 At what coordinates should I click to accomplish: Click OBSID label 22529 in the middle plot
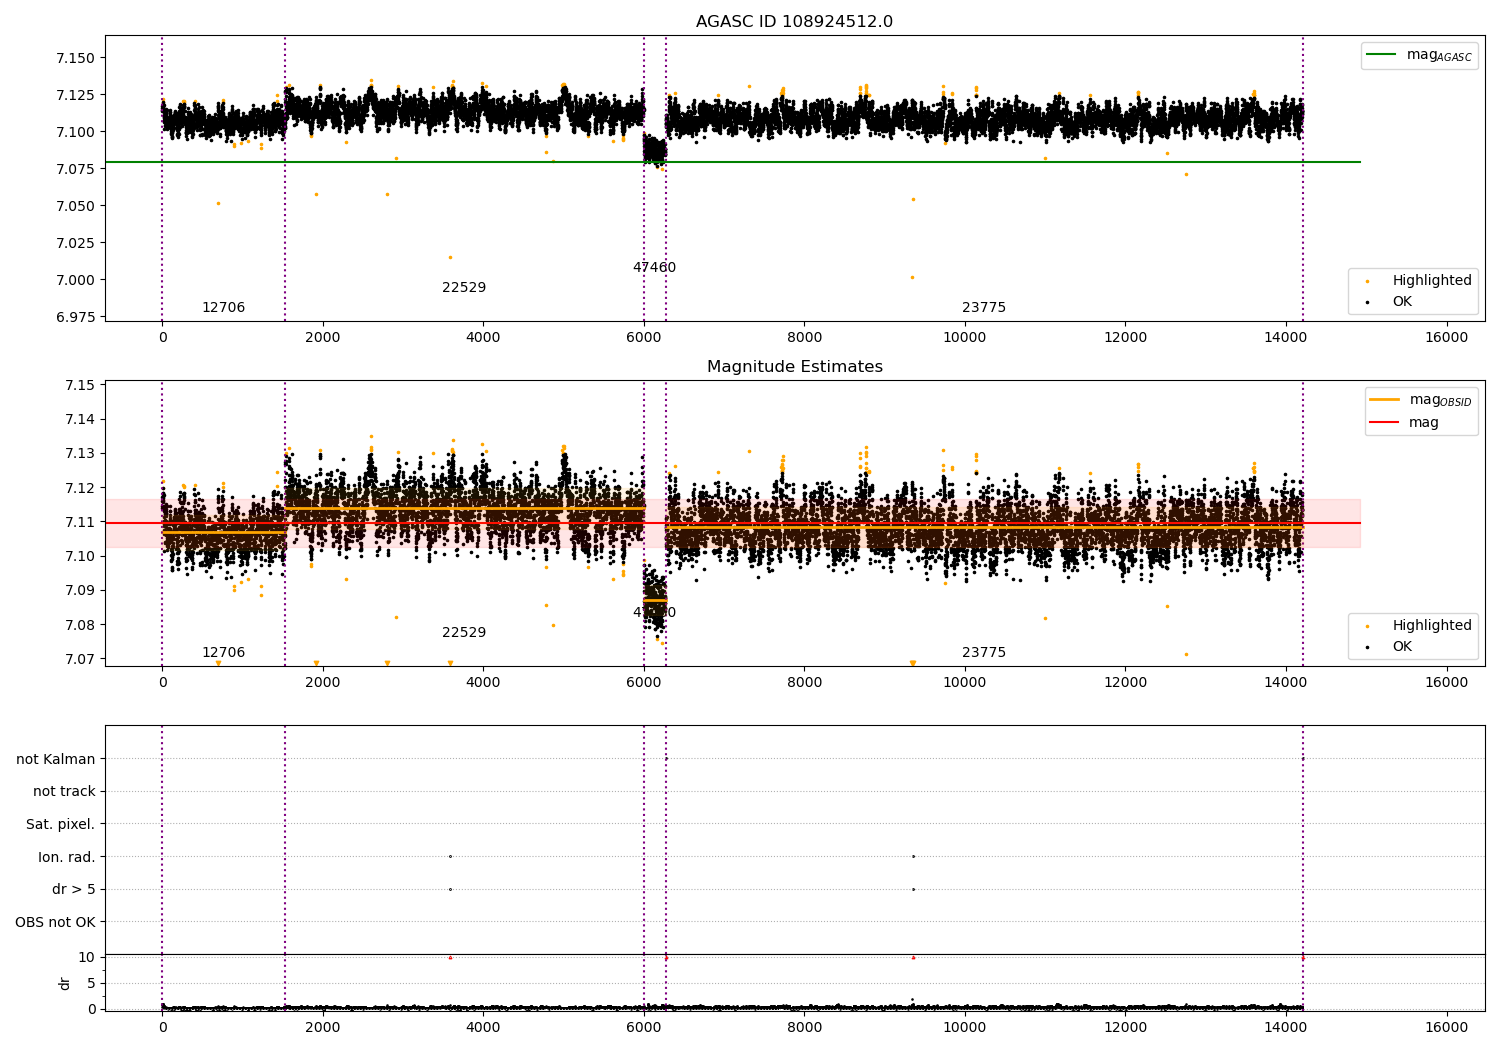coord(464,633)
